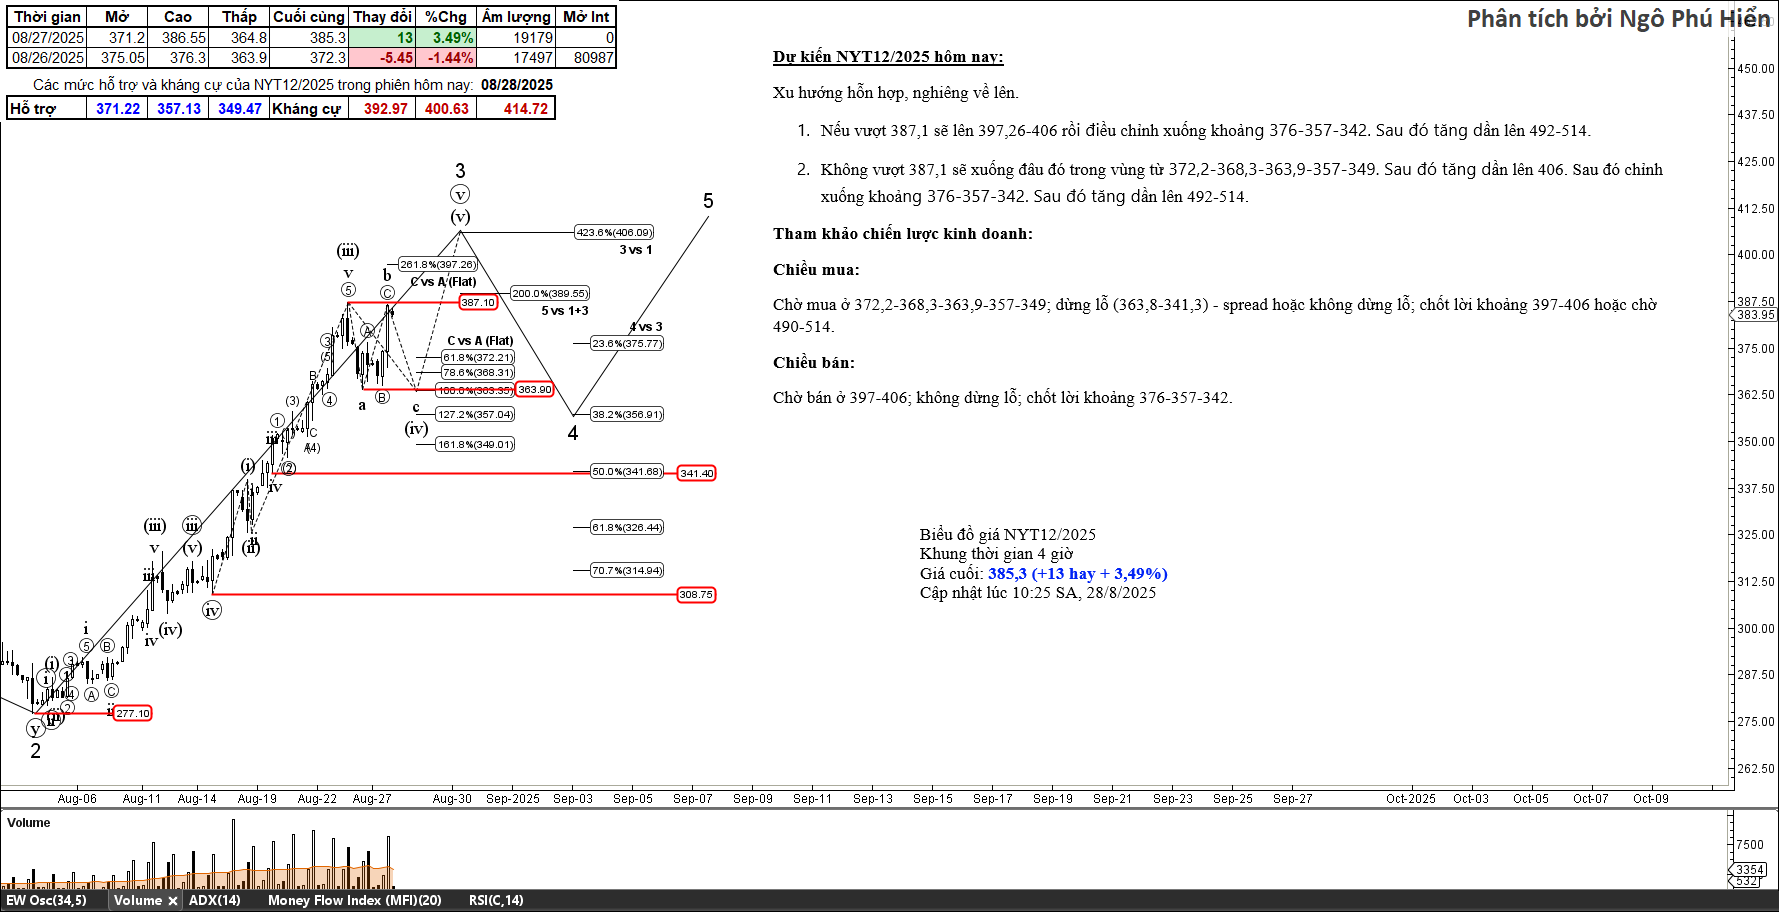Close the Volume indicator tab
1779x912 pixels.
tap(173, 901)
